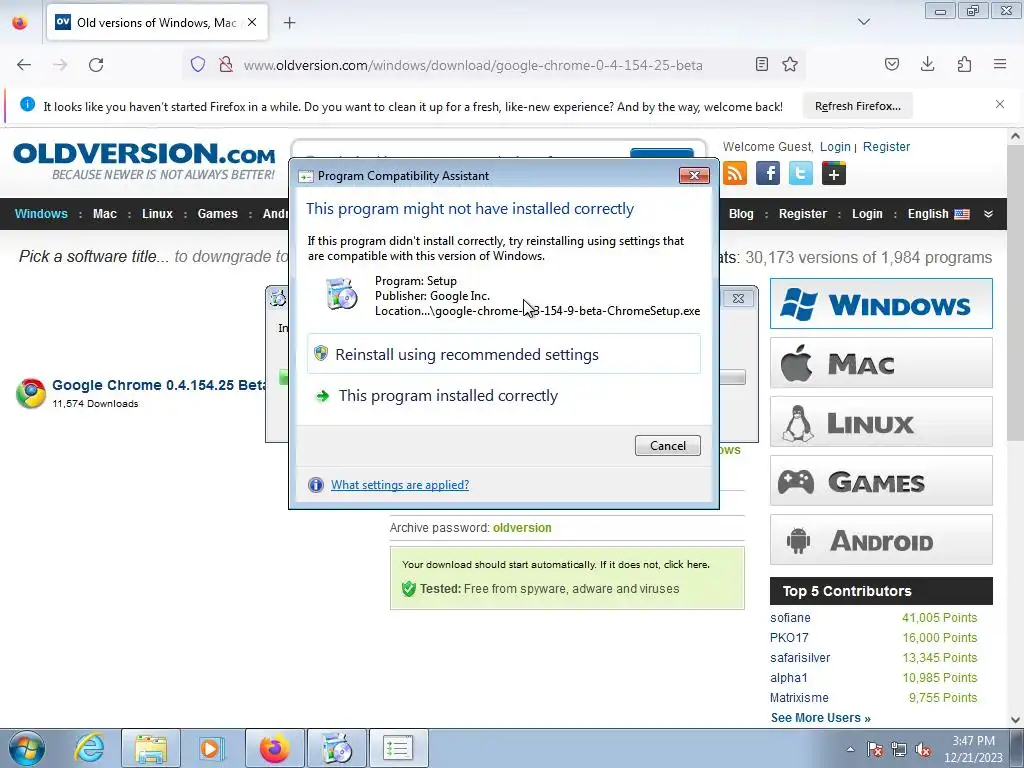Open Windows Media Player on taskbar
Image resolution: width=1024 pixels, height=768 pixels.
point(211,748)
